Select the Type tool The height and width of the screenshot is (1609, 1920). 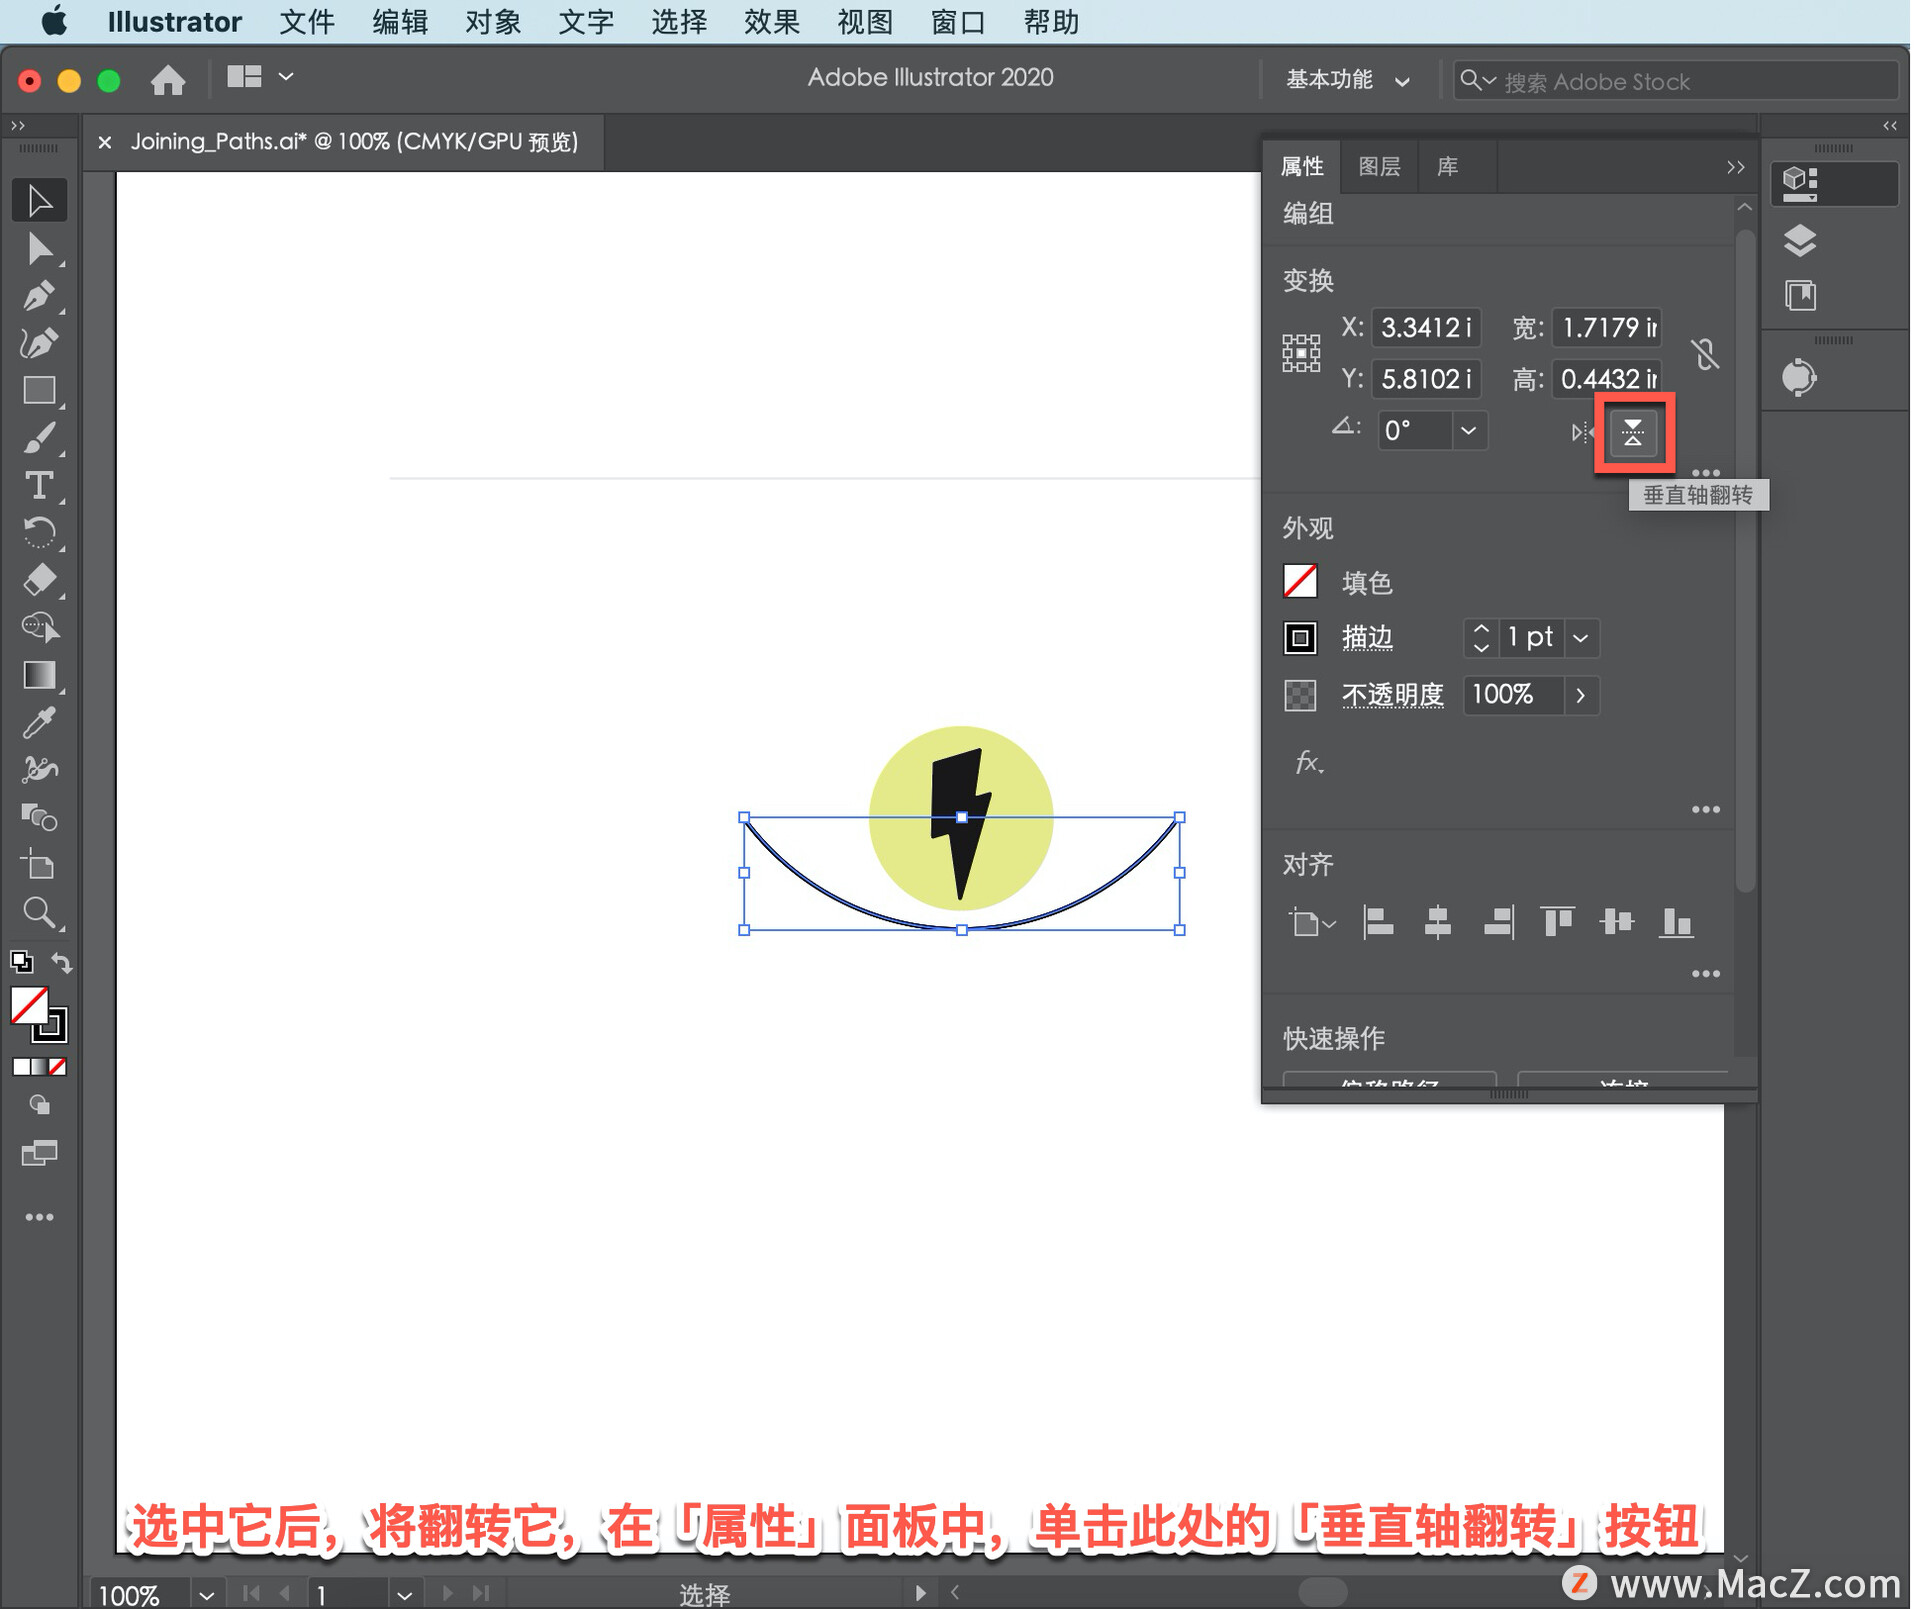(39, 486)
